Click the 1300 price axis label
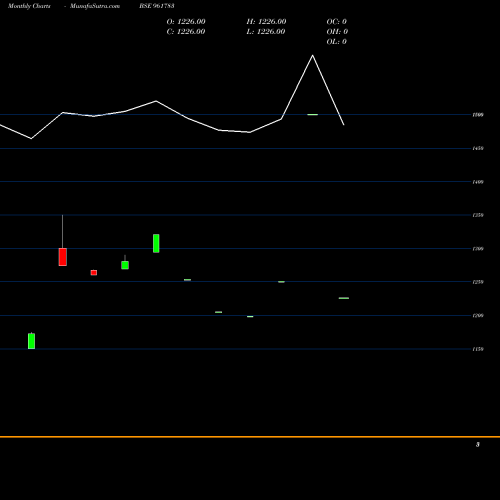The height and width of the screenshot is (500, 500). 478,249
